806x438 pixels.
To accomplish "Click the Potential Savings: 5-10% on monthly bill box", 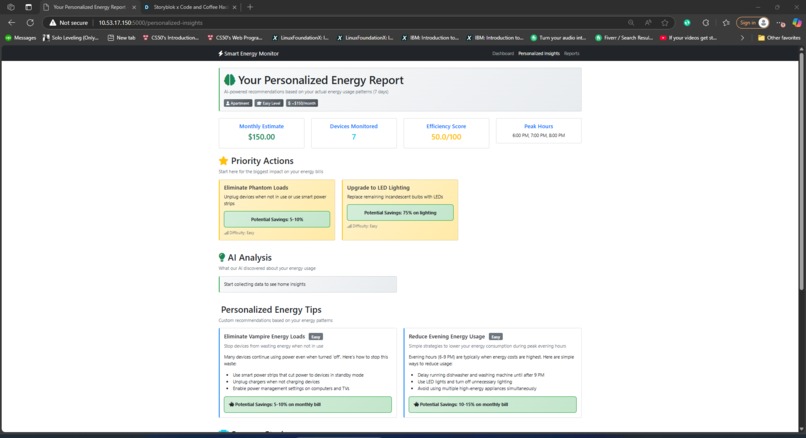I will (307, 404).
